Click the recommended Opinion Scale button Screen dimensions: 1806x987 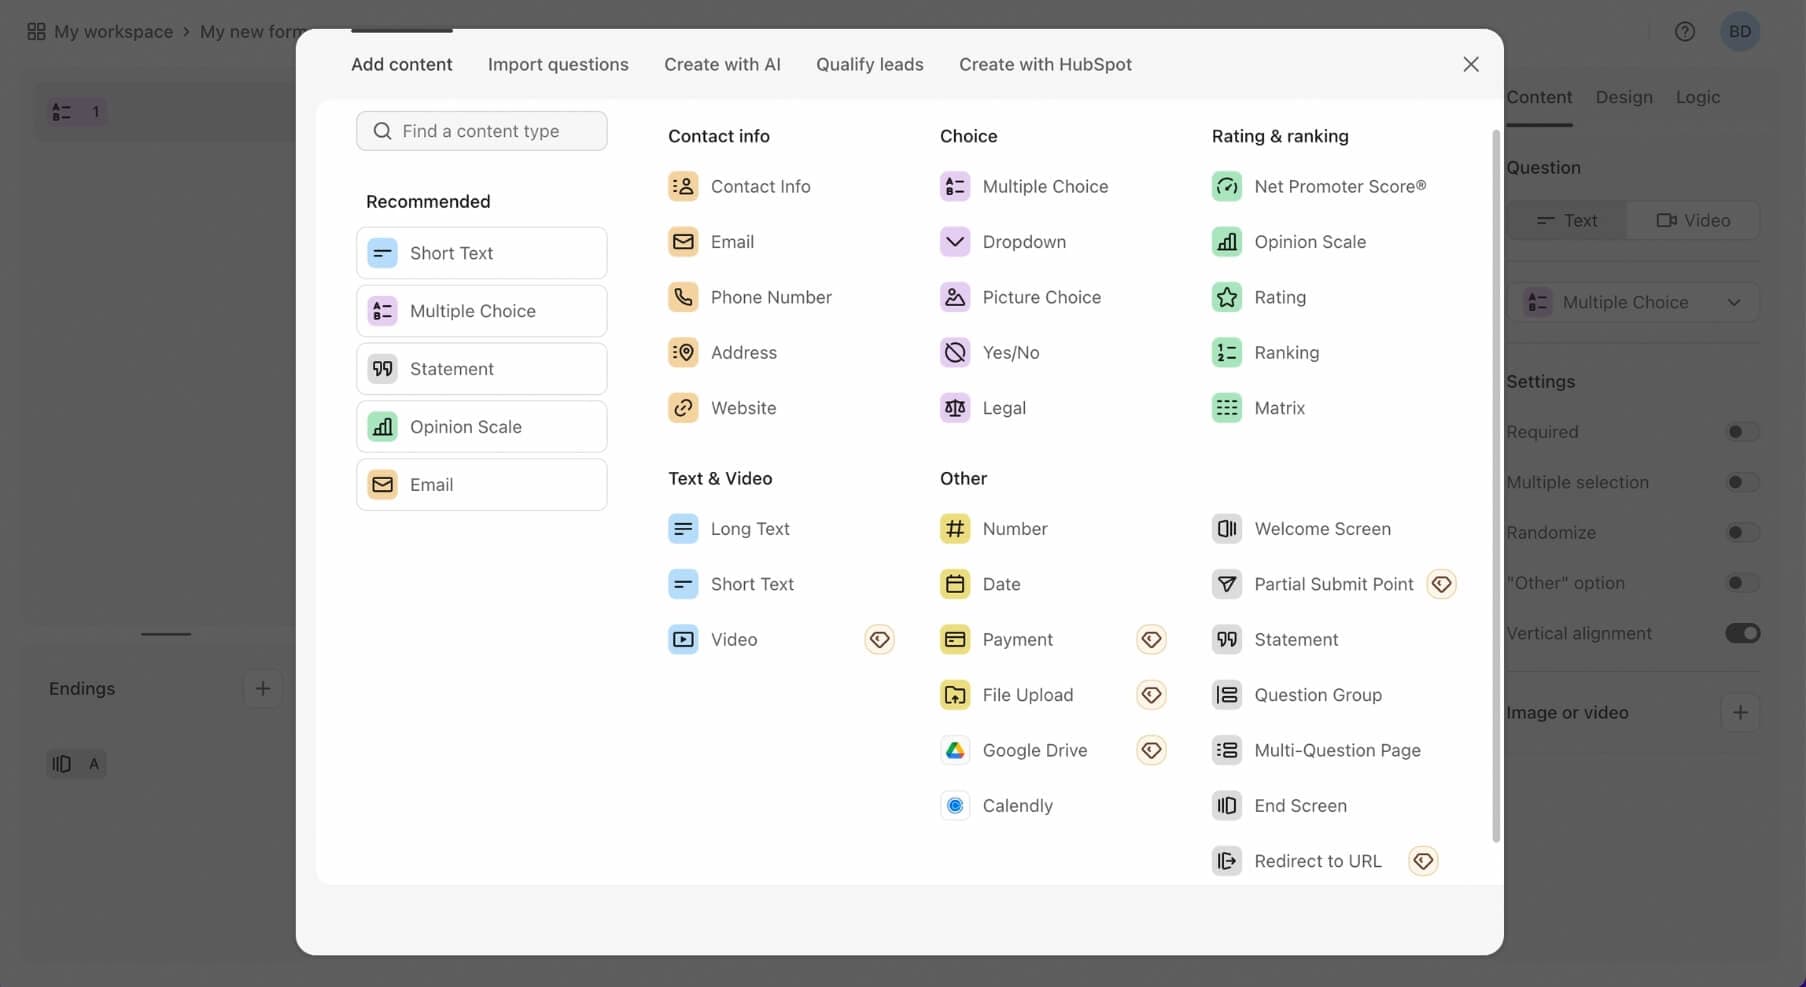pyautogui.click(x=481, y=427)
